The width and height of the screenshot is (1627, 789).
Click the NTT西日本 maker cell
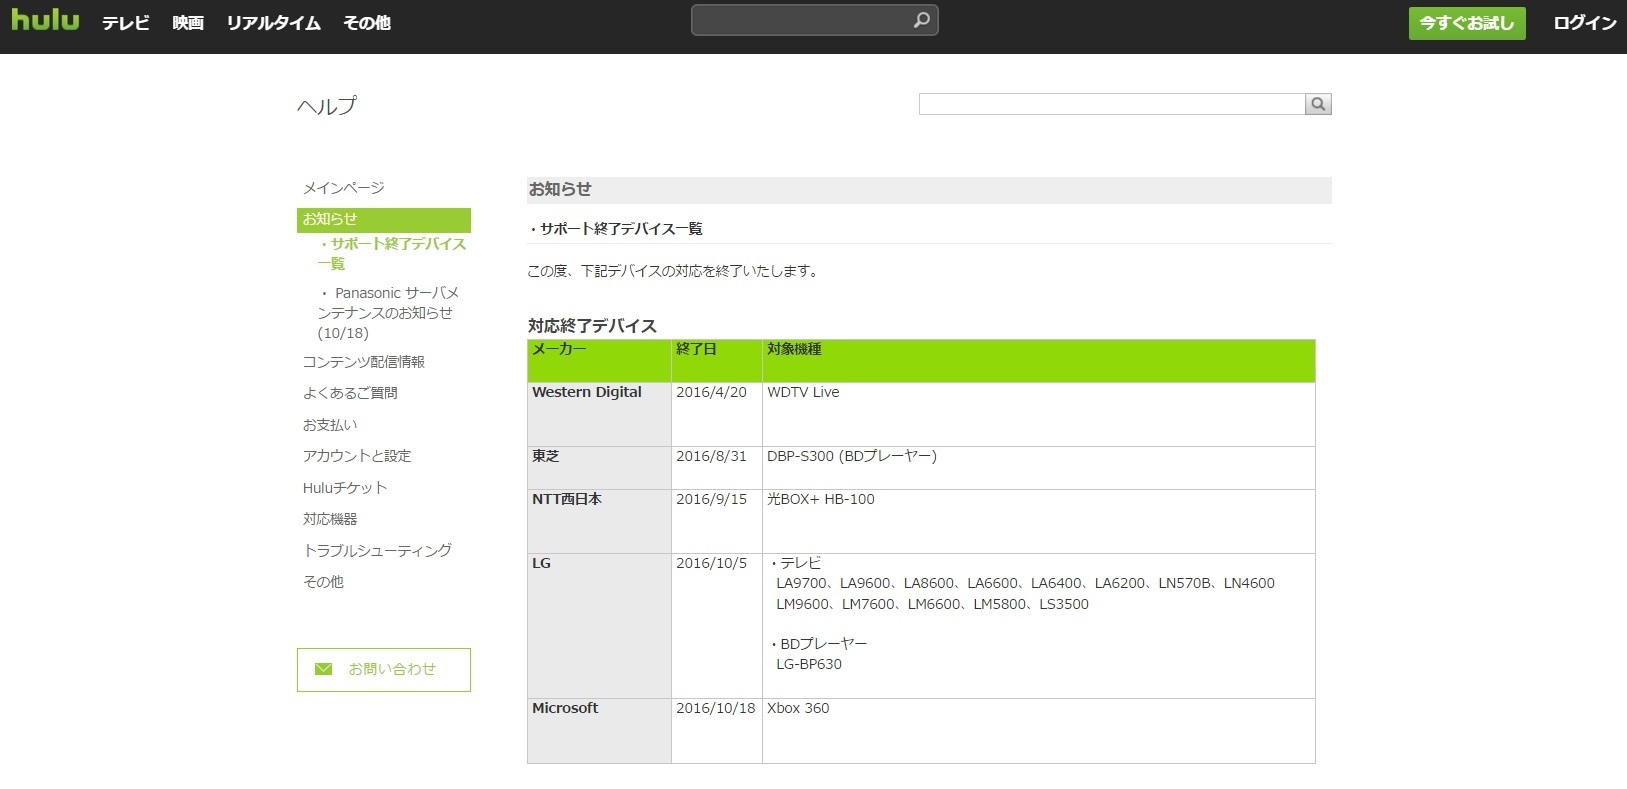click(599, 521)
